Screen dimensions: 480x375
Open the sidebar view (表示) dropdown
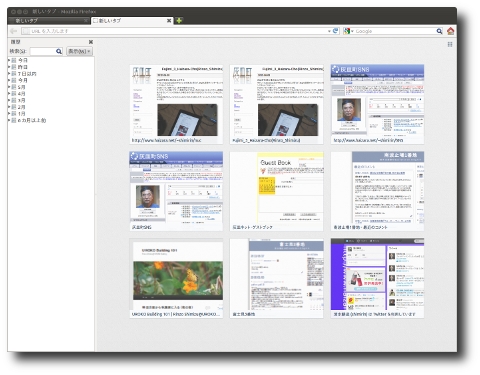pyautogui.click(x=79, y=51)
